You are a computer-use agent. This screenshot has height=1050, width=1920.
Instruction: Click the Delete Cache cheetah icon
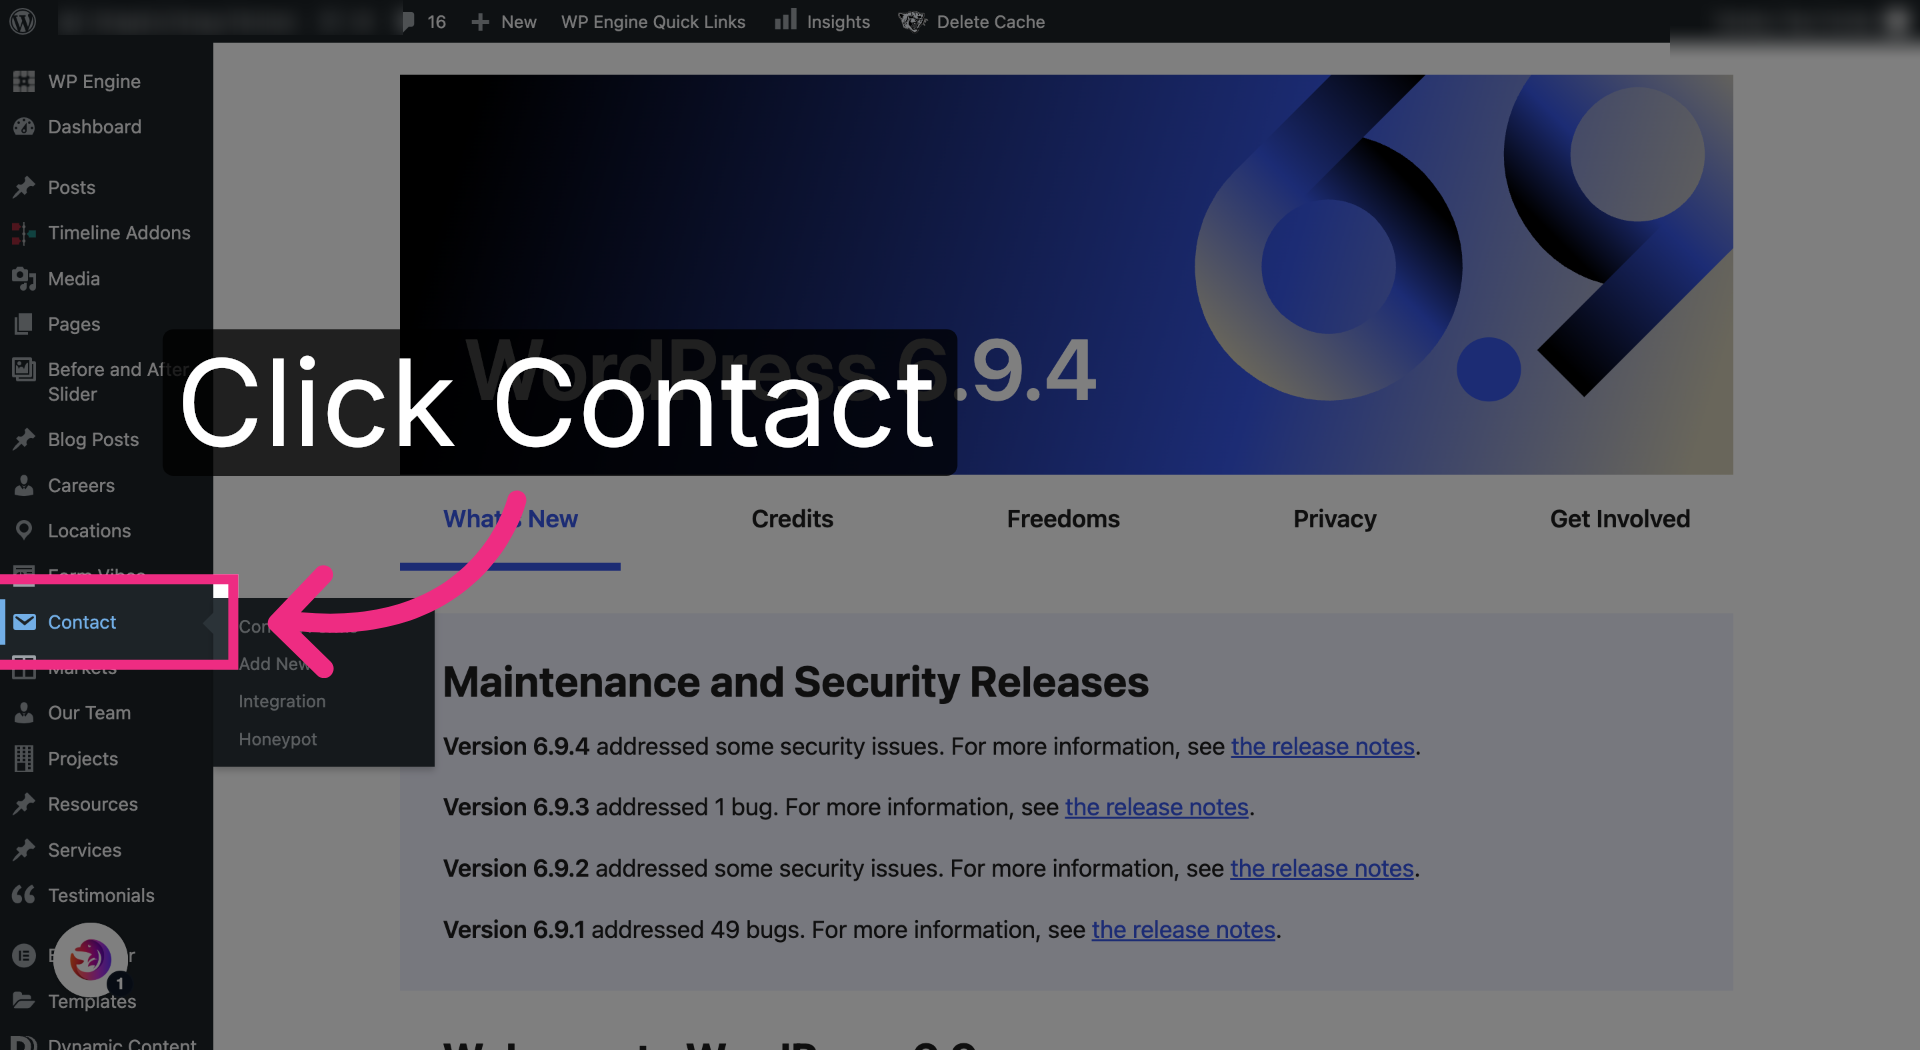pyautogui.click(x=912, y=21)
